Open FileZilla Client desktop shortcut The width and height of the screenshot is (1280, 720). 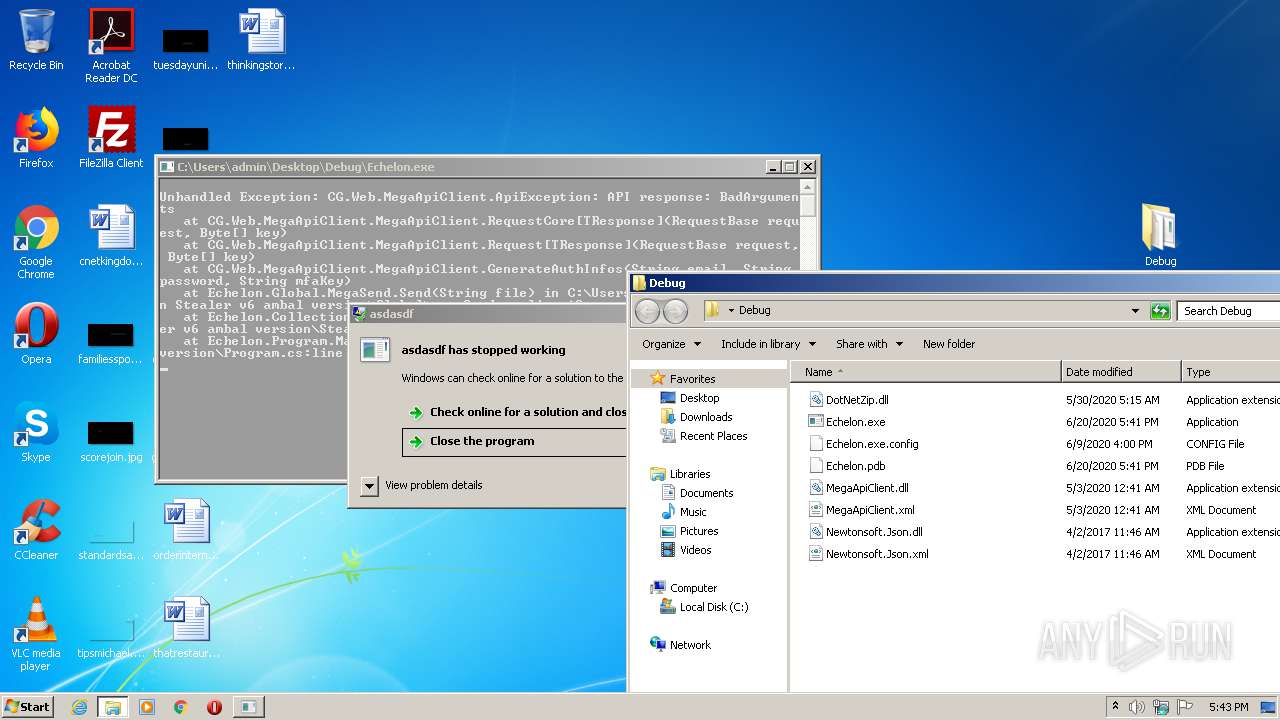(x=111, y=138)
